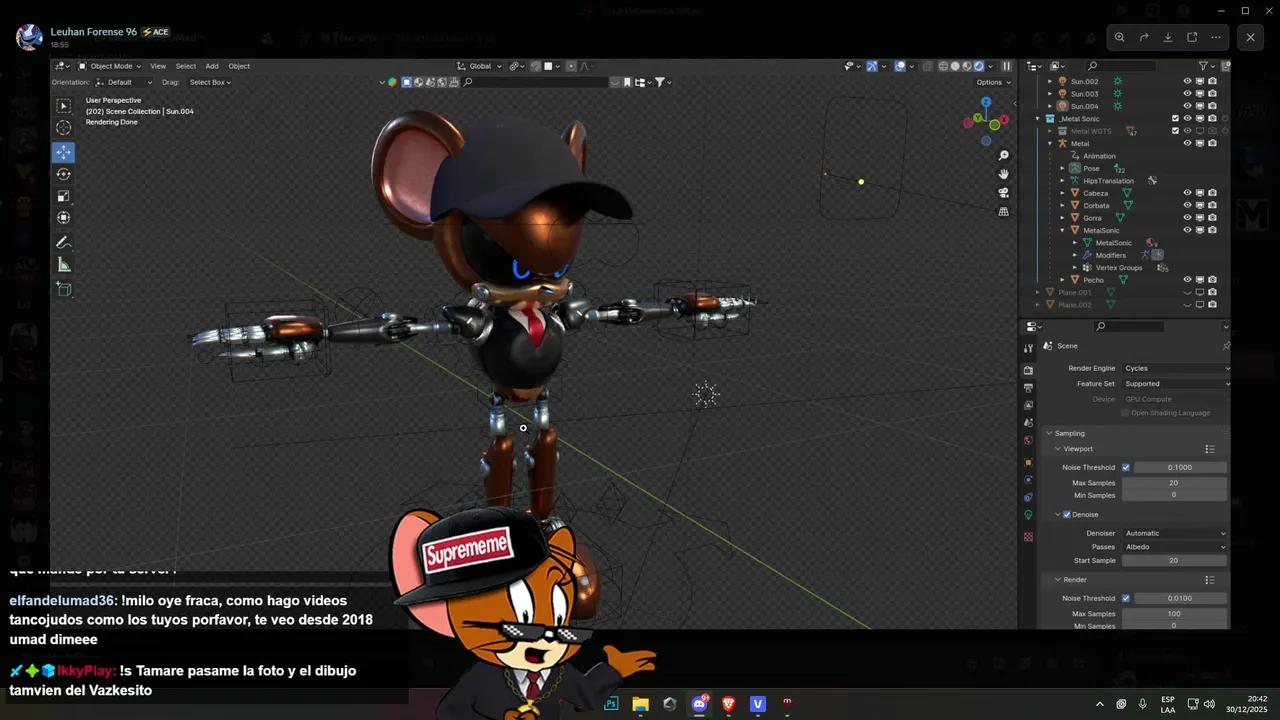Open the Output properties tab
The height and width of the screenshot is (720, 1280).
(x=1028, y=388)
